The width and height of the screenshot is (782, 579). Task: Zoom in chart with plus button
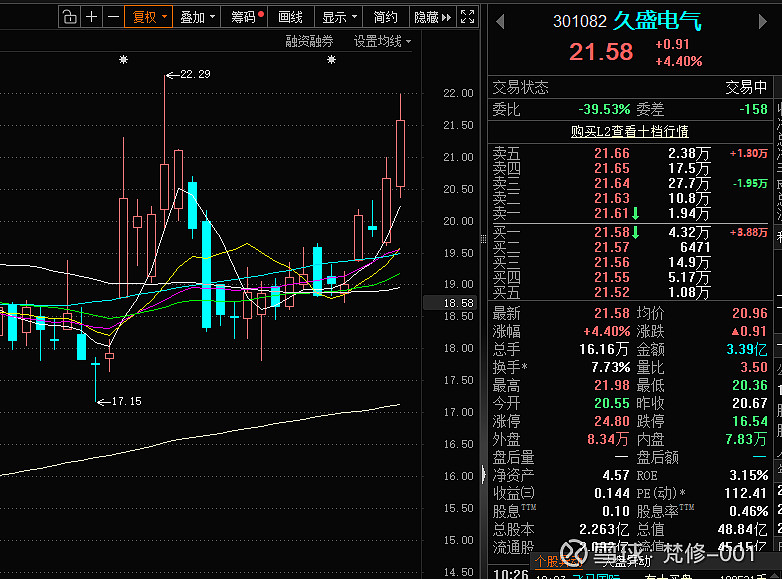coord(91,17)
